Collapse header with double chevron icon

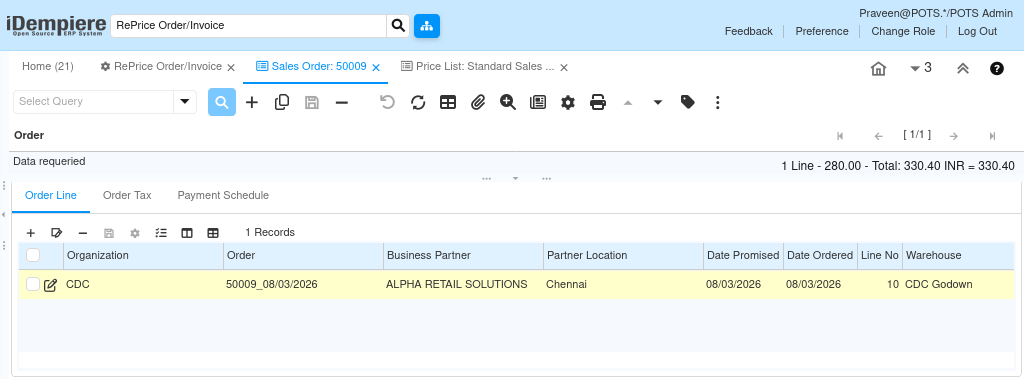click(x=963, y=69)
